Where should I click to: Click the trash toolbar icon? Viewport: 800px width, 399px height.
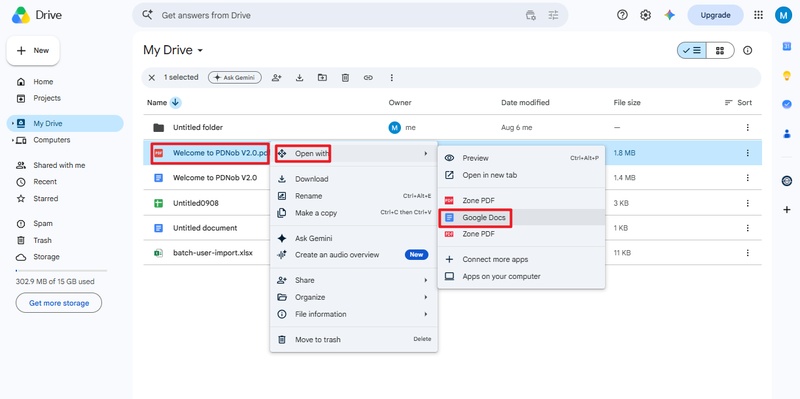(x=345, y=78)
